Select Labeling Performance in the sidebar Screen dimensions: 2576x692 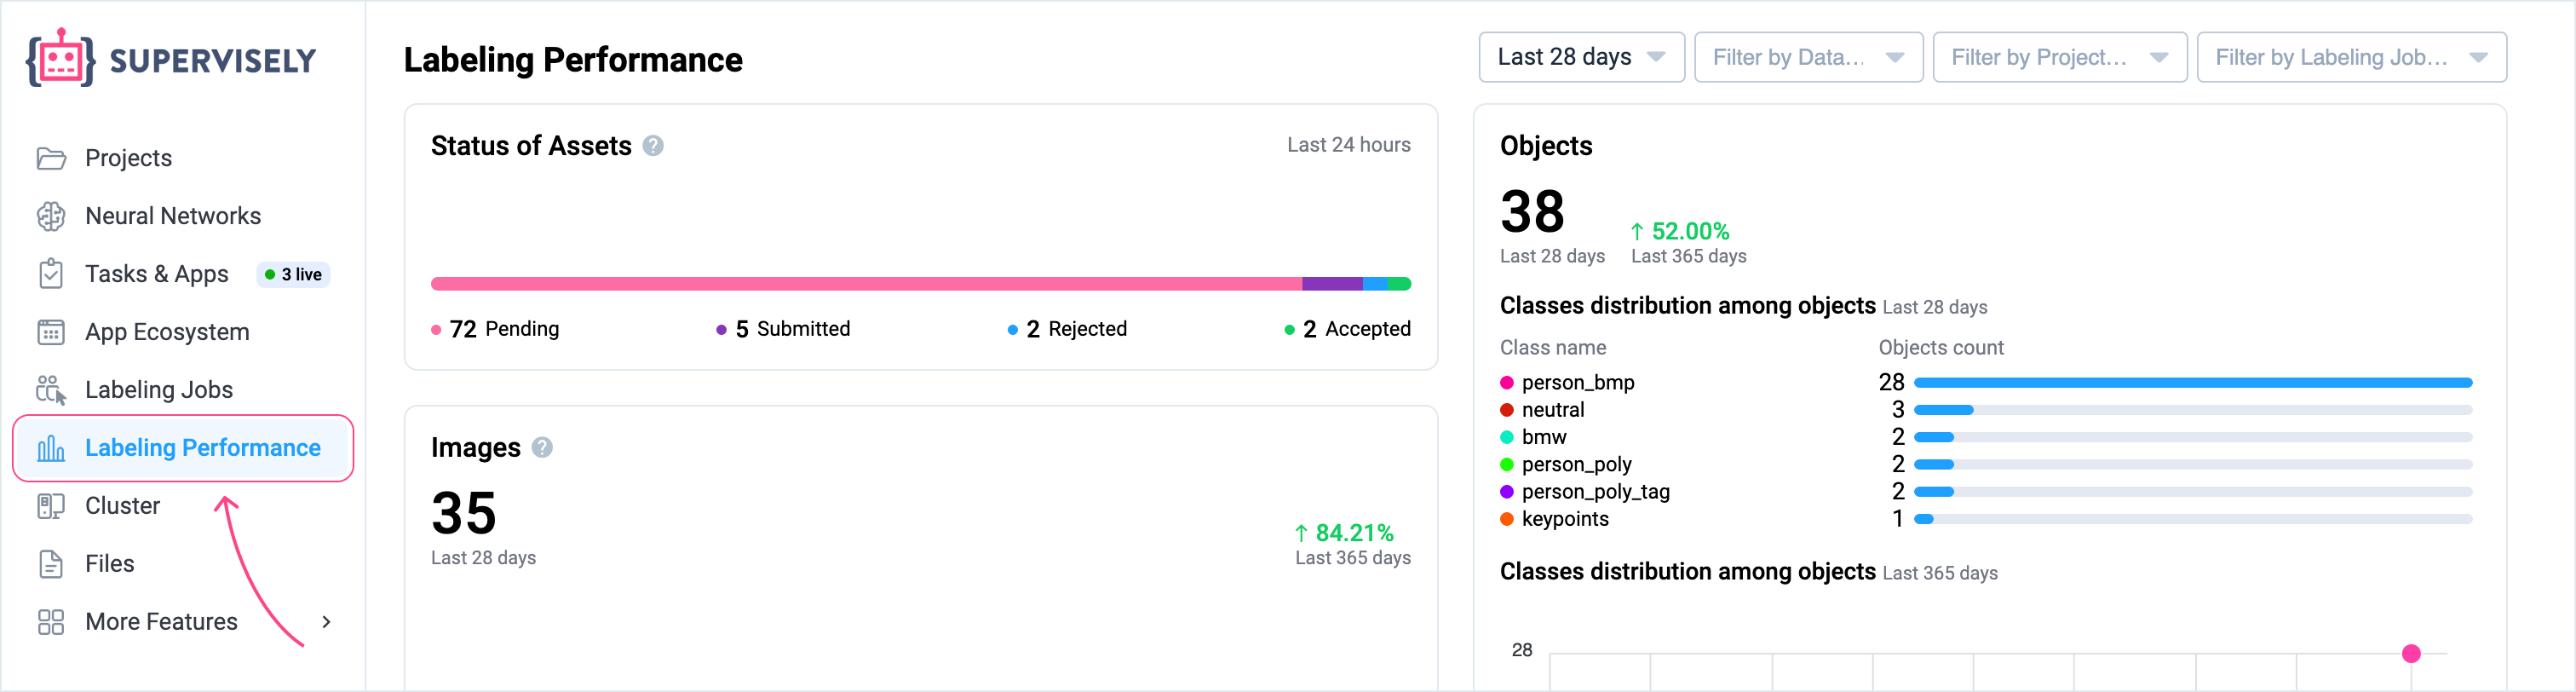(x=202, y=448)
